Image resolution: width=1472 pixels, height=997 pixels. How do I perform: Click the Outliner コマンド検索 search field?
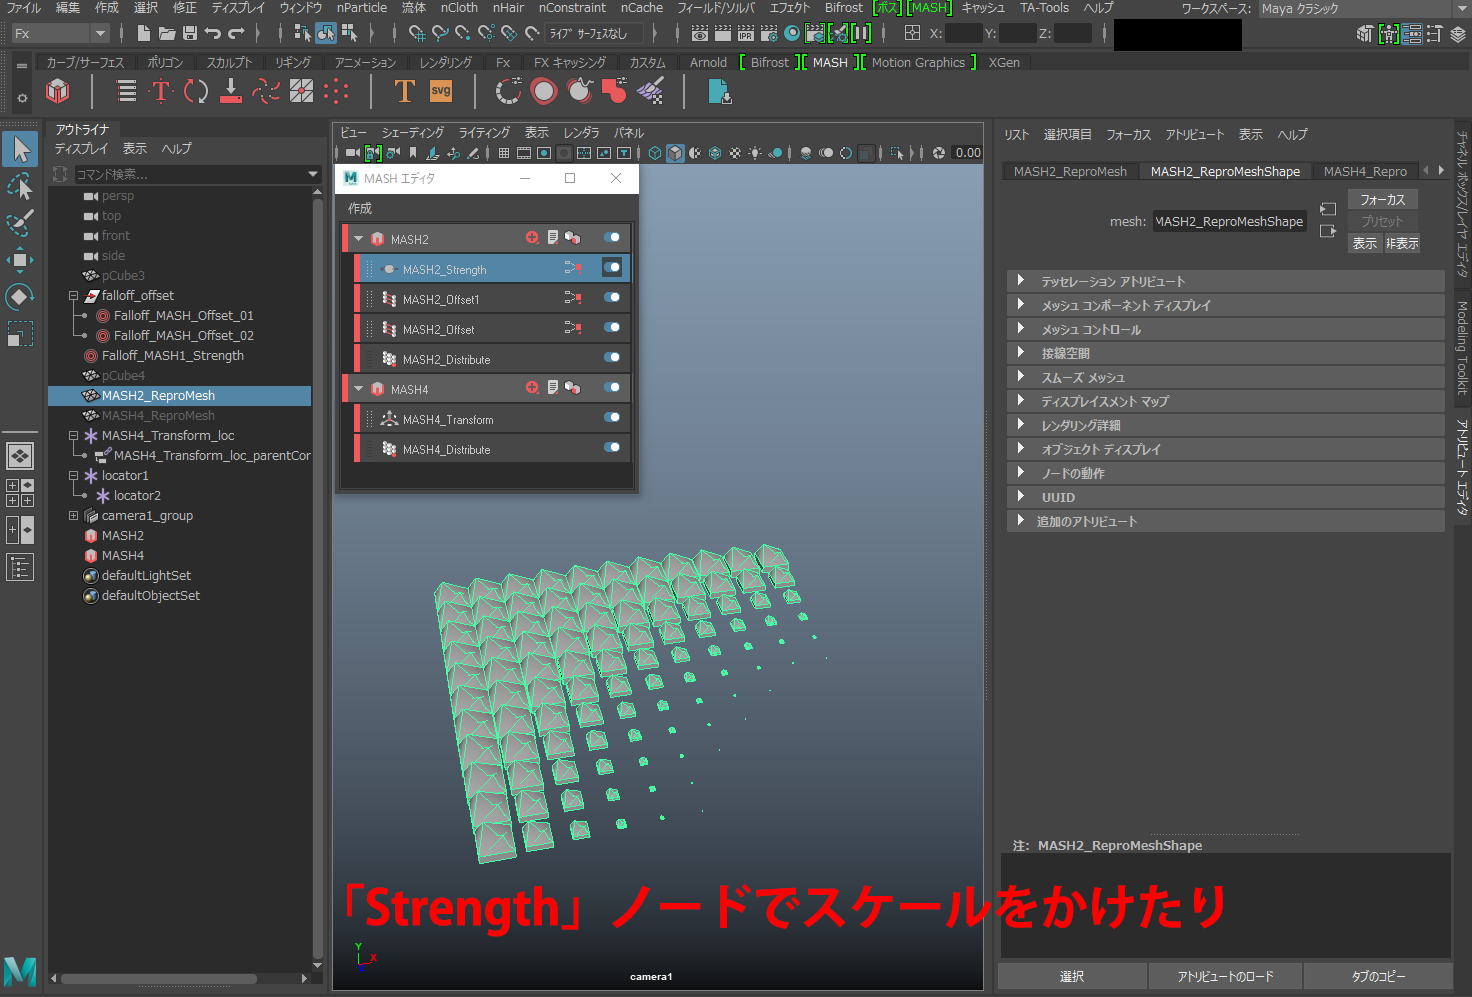tap(196, 174)
